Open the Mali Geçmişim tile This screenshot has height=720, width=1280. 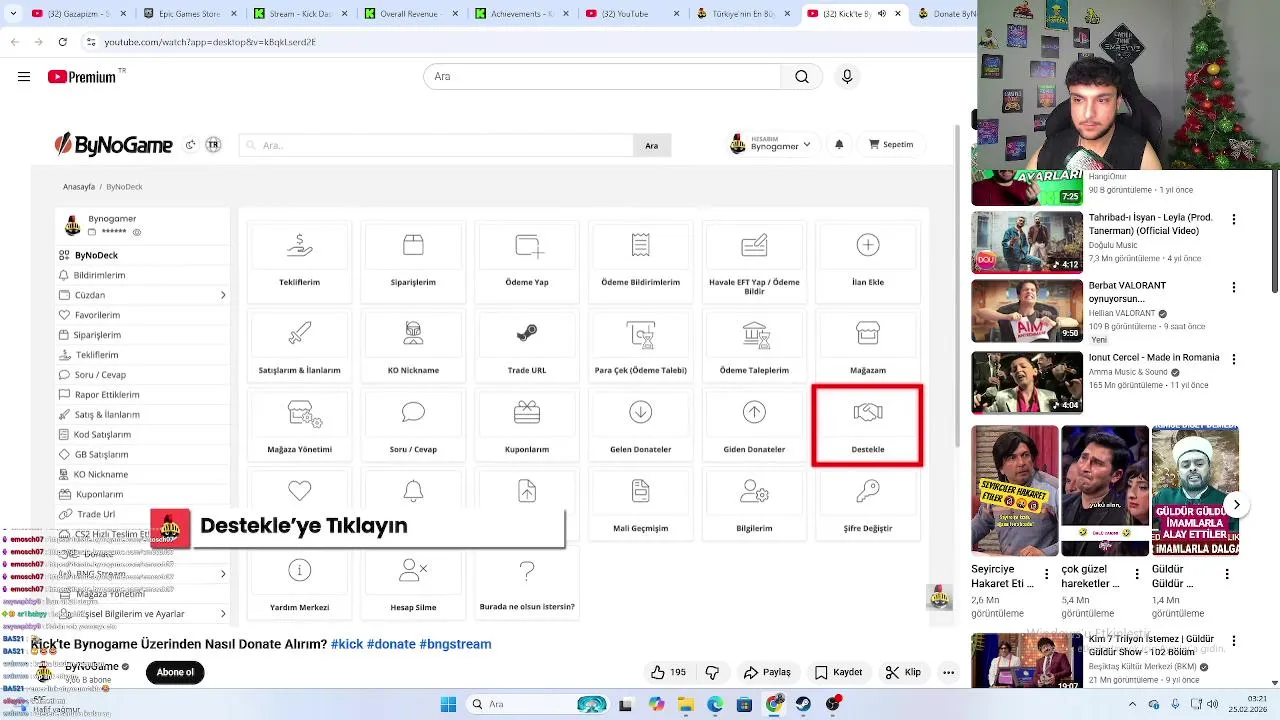click(641, 505)
